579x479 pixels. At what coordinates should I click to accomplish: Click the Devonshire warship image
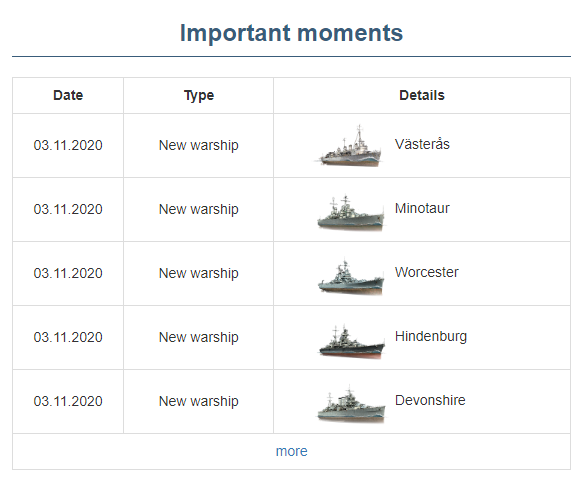(351, 405)
